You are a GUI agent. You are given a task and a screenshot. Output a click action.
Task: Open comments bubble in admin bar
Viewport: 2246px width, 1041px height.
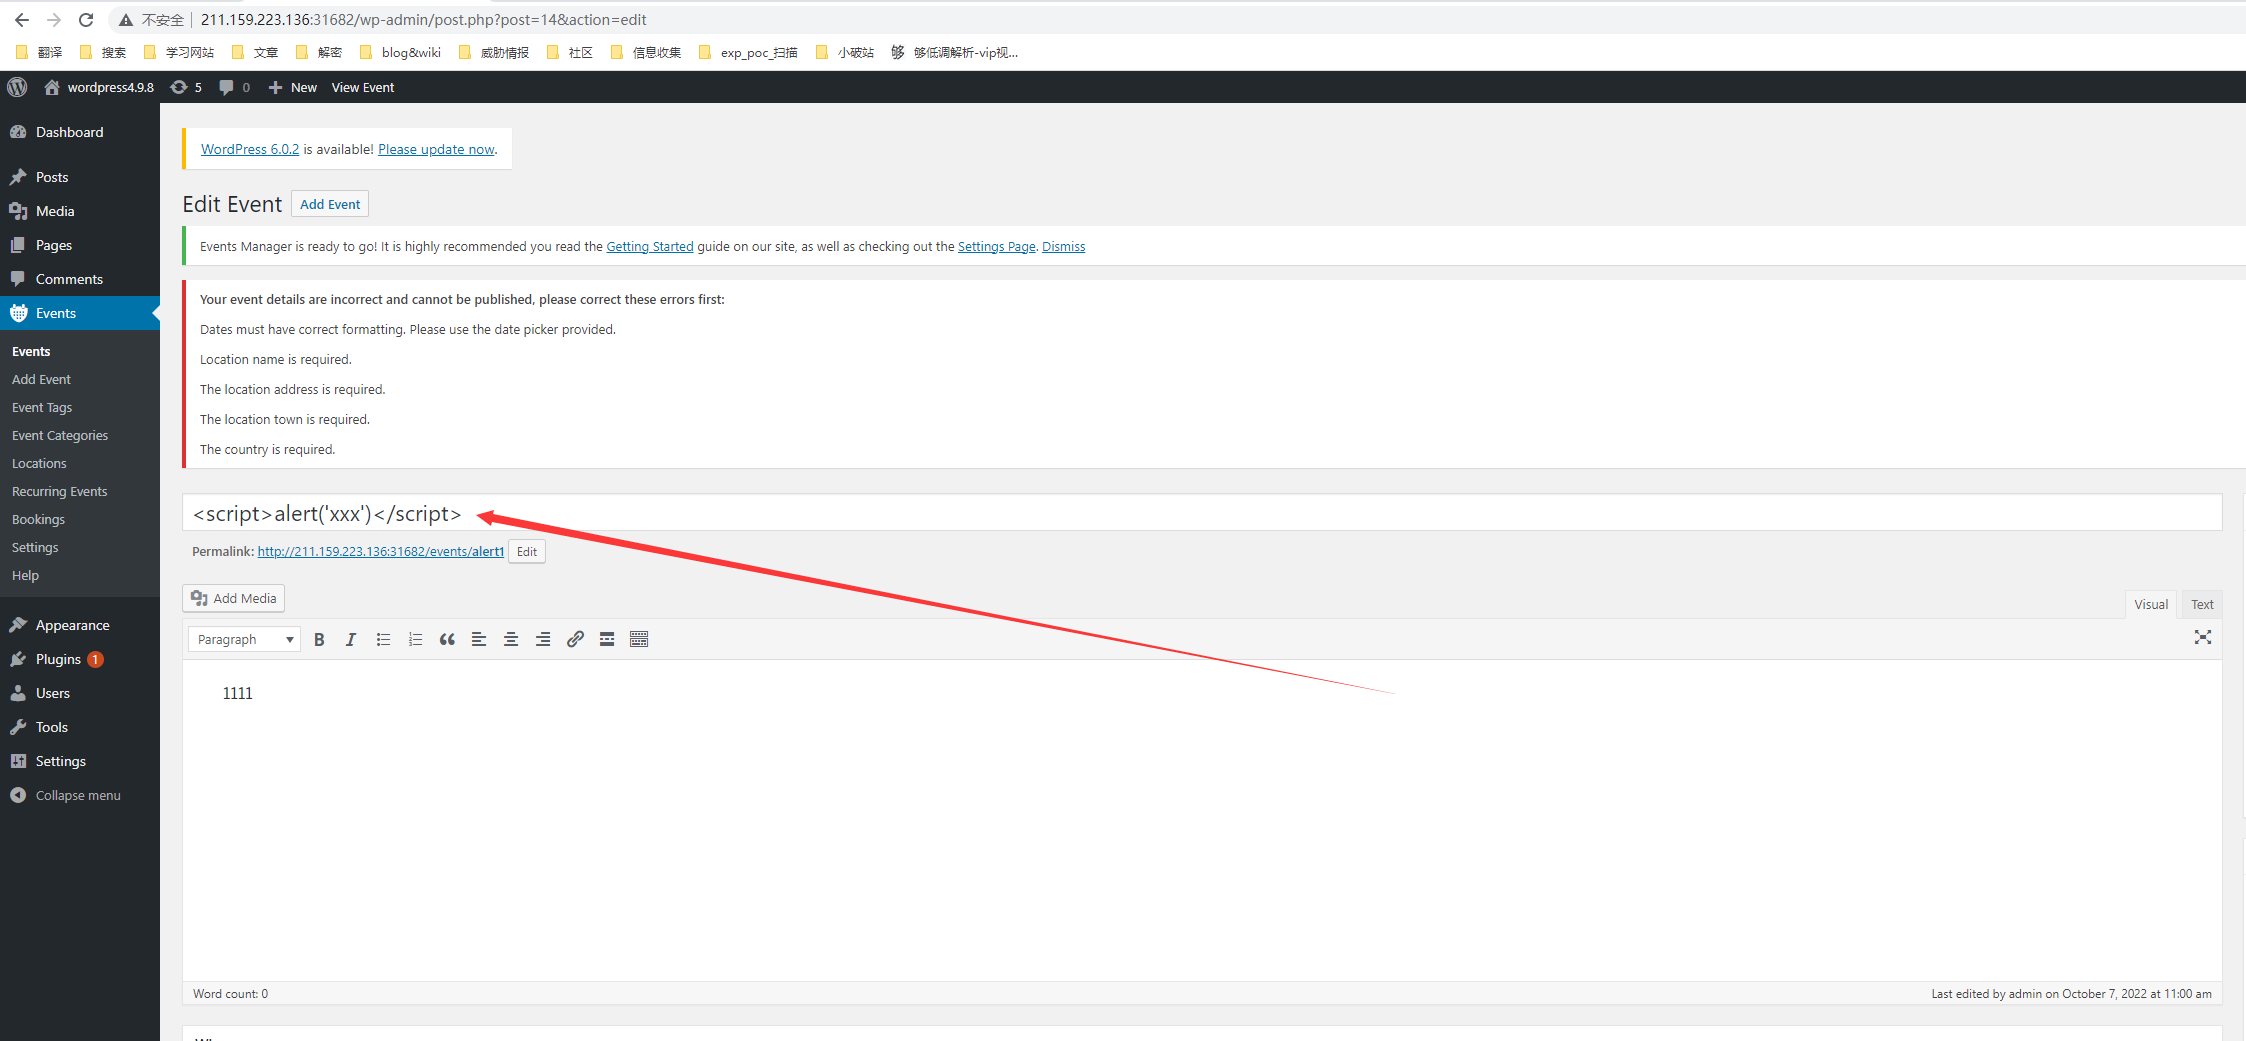coord(235,87)
